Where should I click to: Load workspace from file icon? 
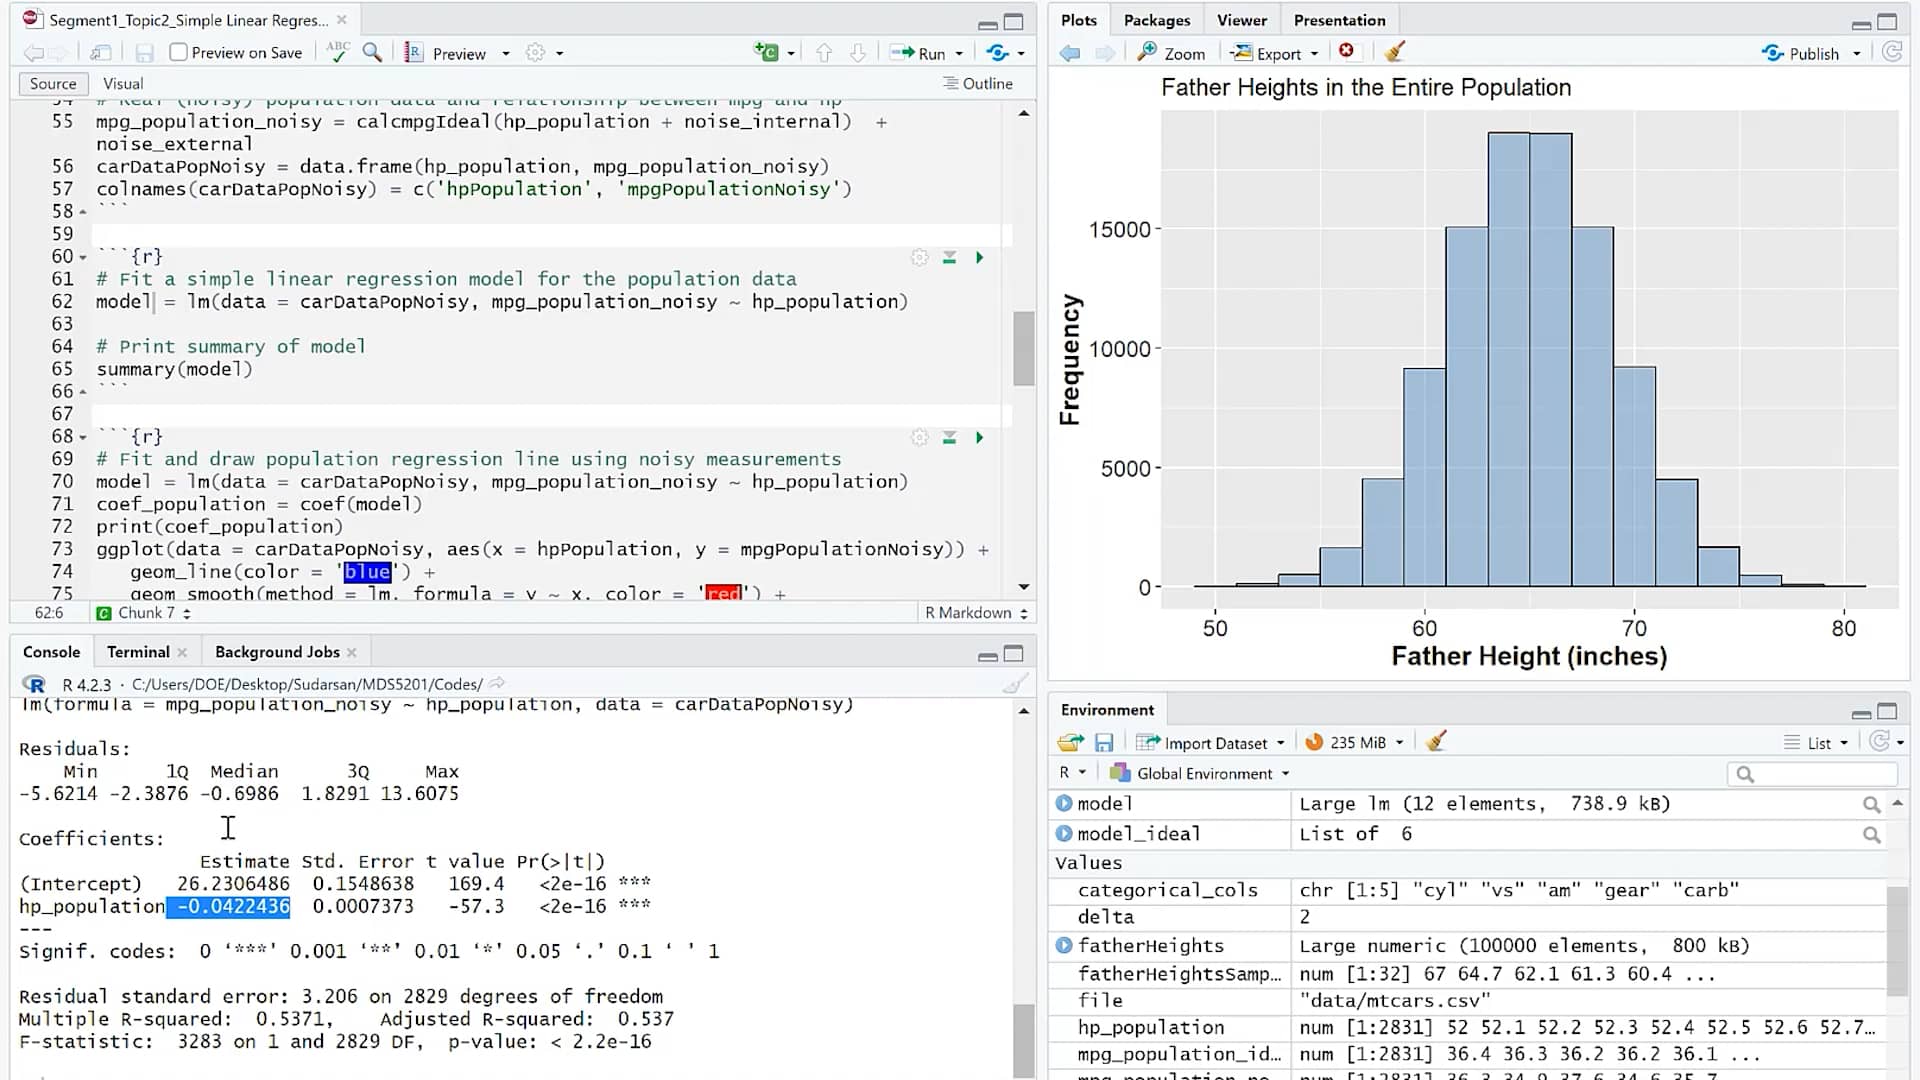pos(1070,742)
